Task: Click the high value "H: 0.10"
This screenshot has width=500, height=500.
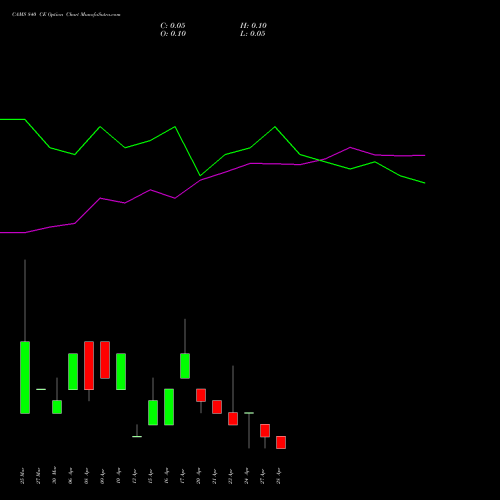Action: pyautogui.click(x=253, y=26)
